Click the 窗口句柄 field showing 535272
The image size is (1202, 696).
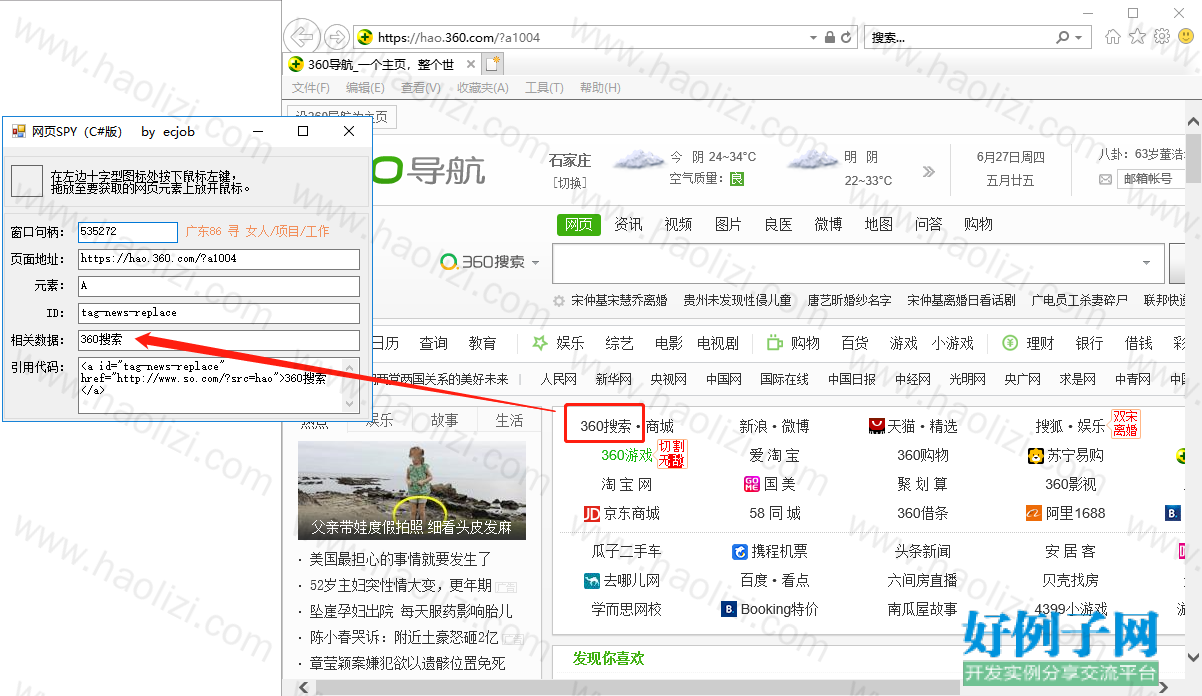pos(128,231)
